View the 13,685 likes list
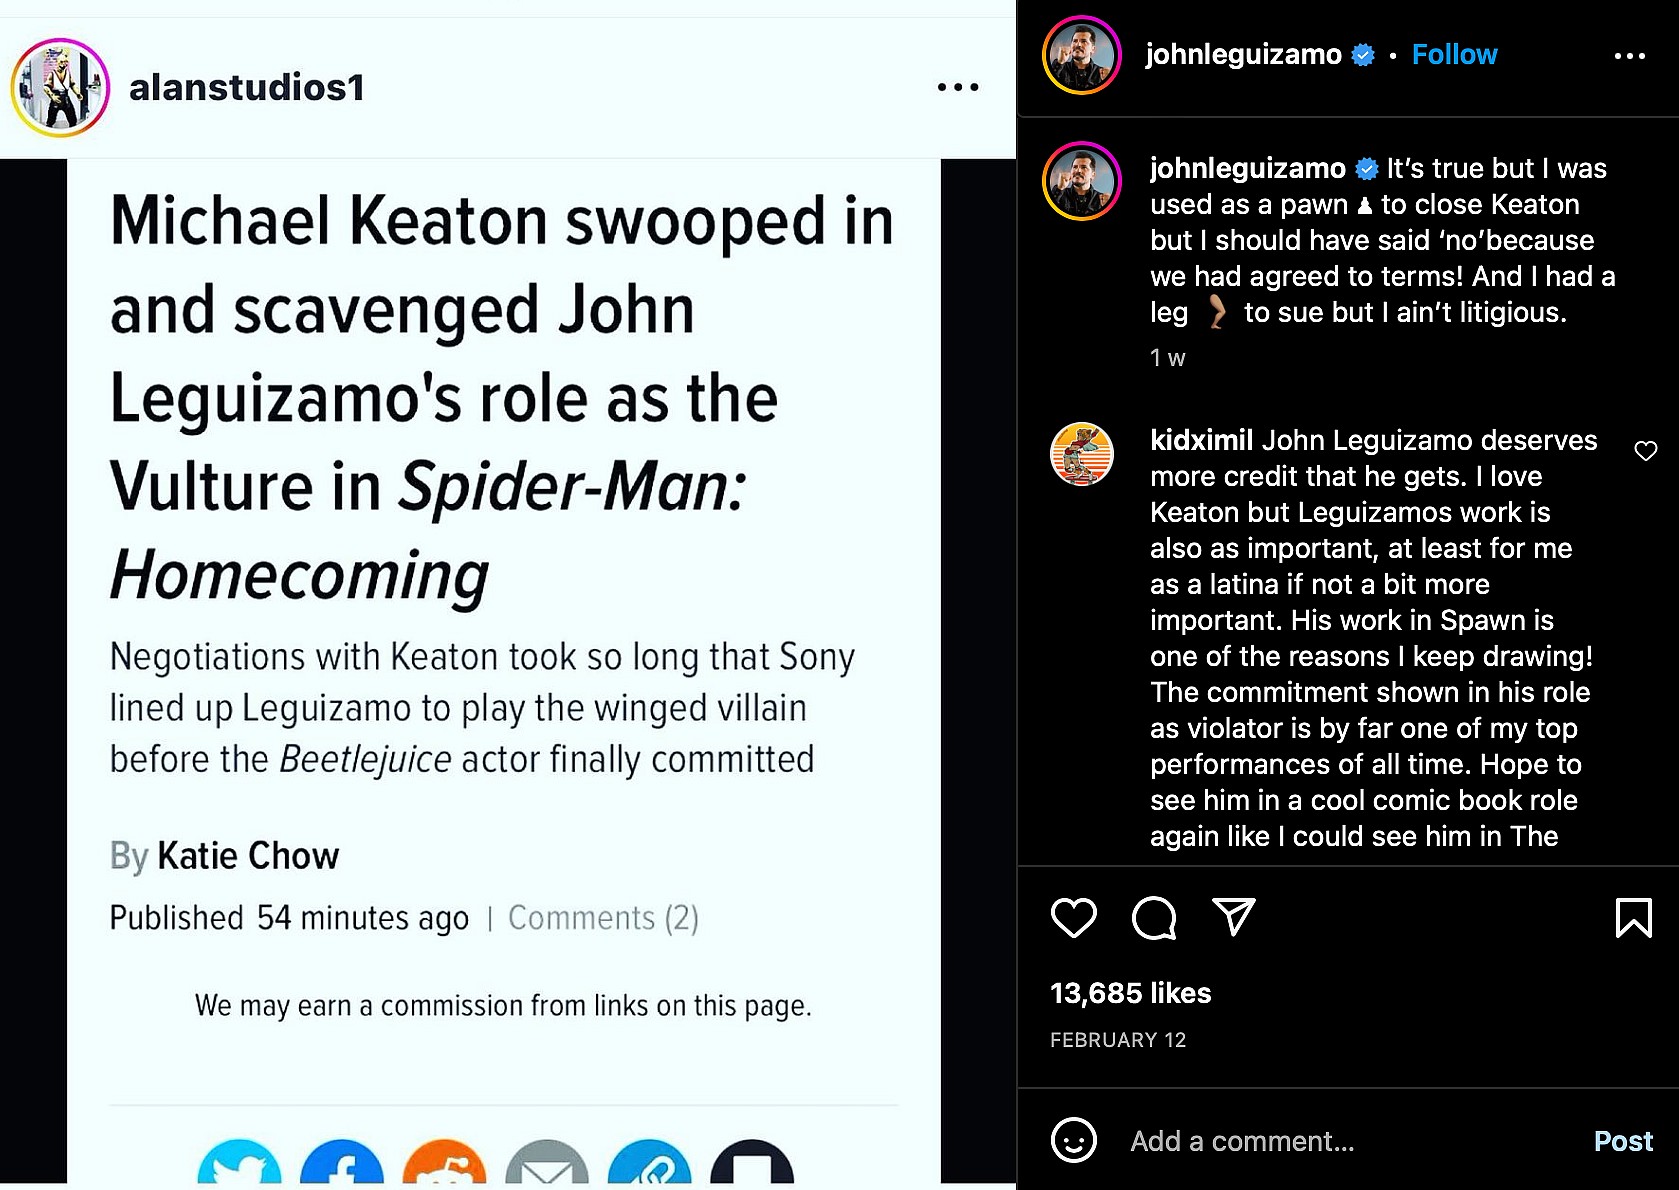Image resolution: width=1679 pixels, height=1190 pixels. tap(1130, 993)
